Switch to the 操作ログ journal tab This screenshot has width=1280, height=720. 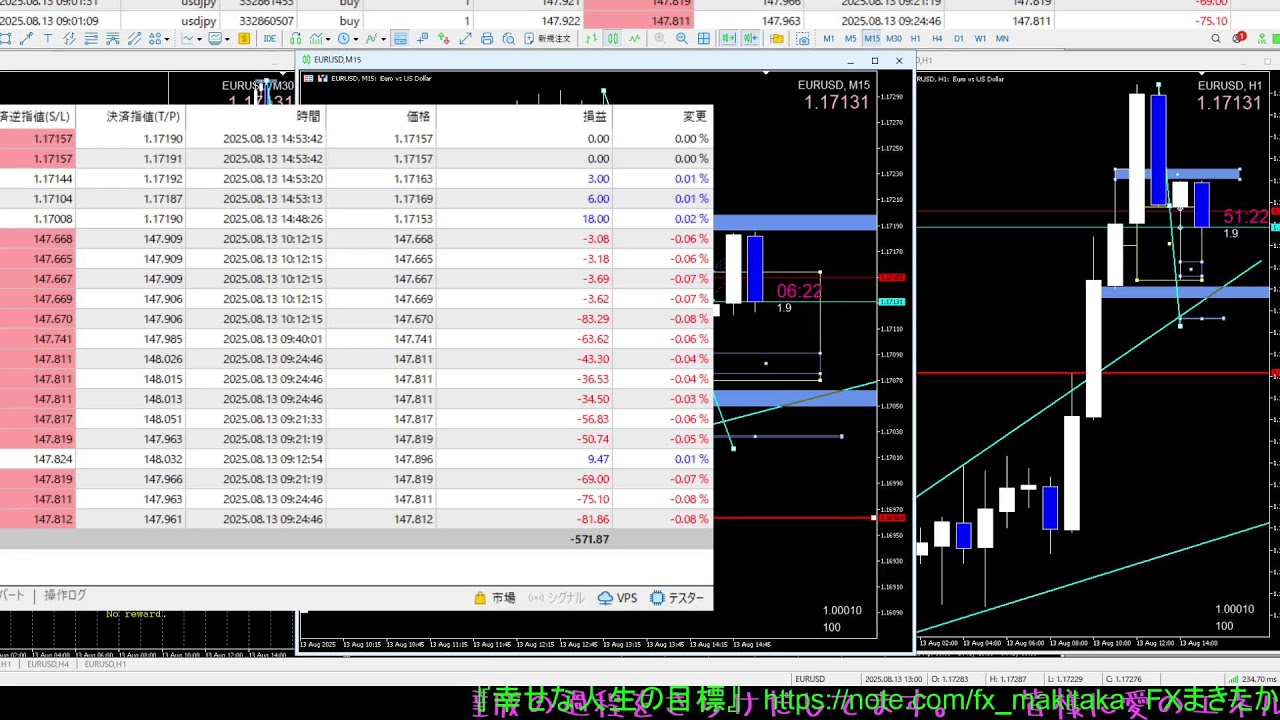[65, 595]
